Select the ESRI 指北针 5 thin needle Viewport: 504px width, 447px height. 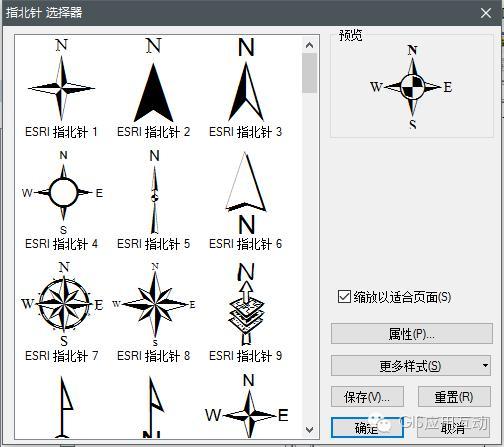154,192
